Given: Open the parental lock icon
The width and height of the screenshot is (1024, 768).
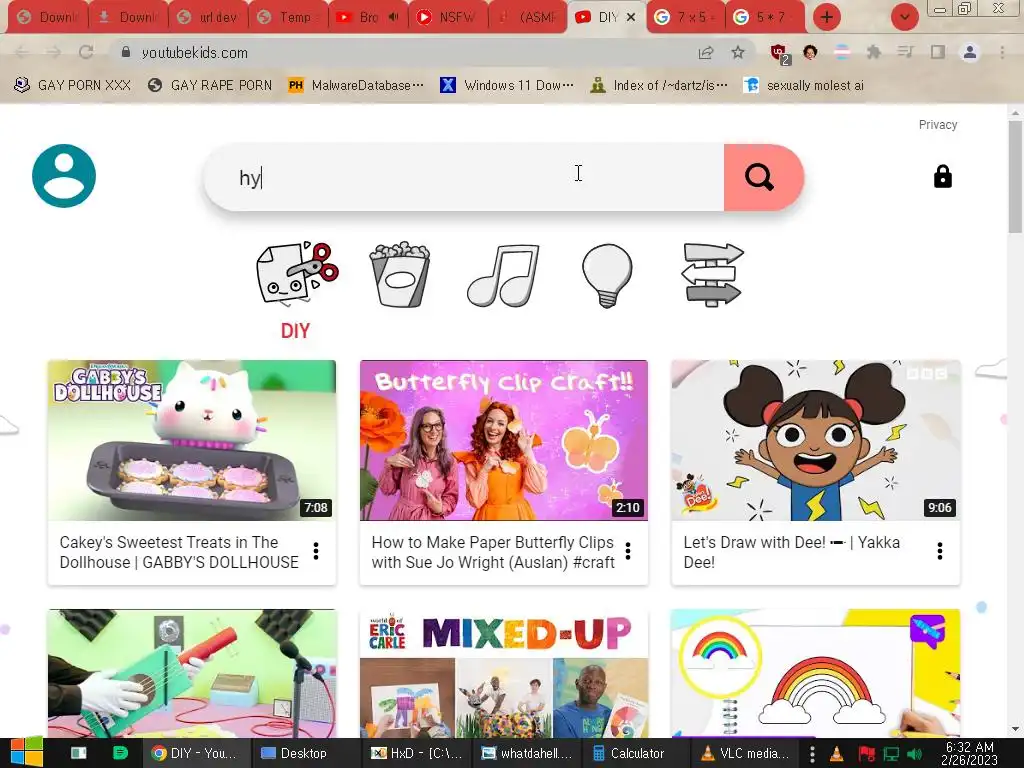Looking at the screenshot, I should click(x=942, y=176).
